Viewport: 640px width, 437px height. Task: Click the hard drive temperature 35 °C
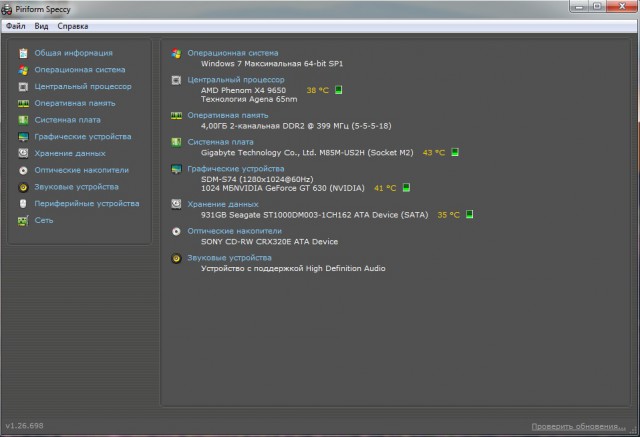(x=449, y=215)
